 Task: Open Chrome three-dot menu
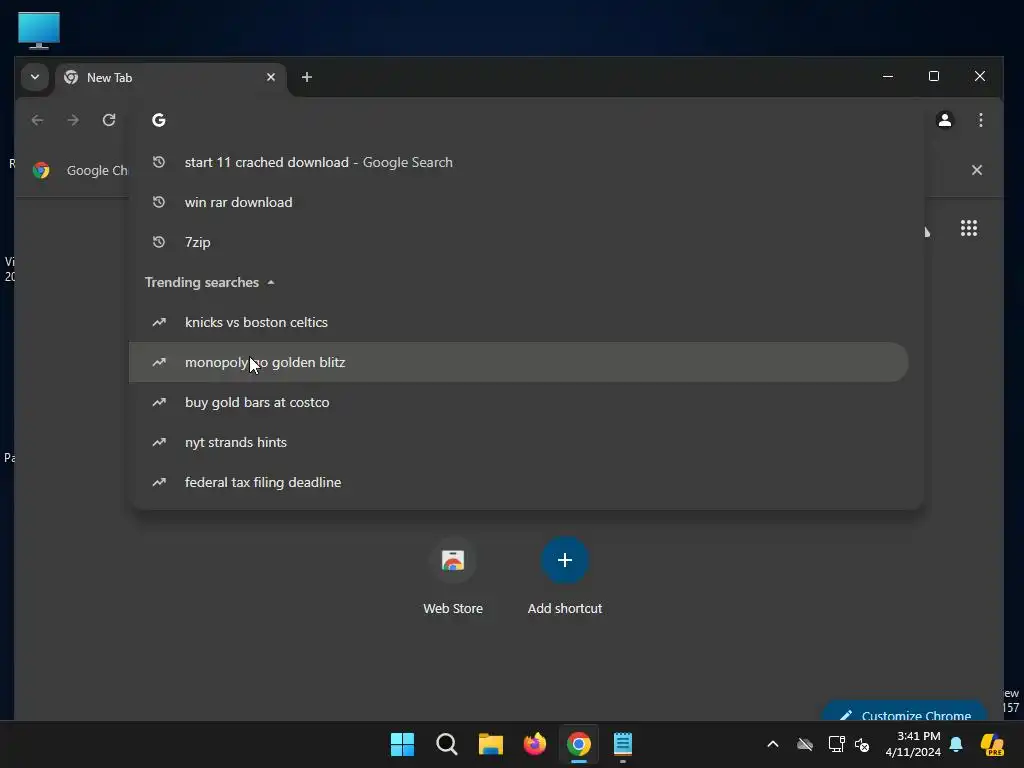980,120
